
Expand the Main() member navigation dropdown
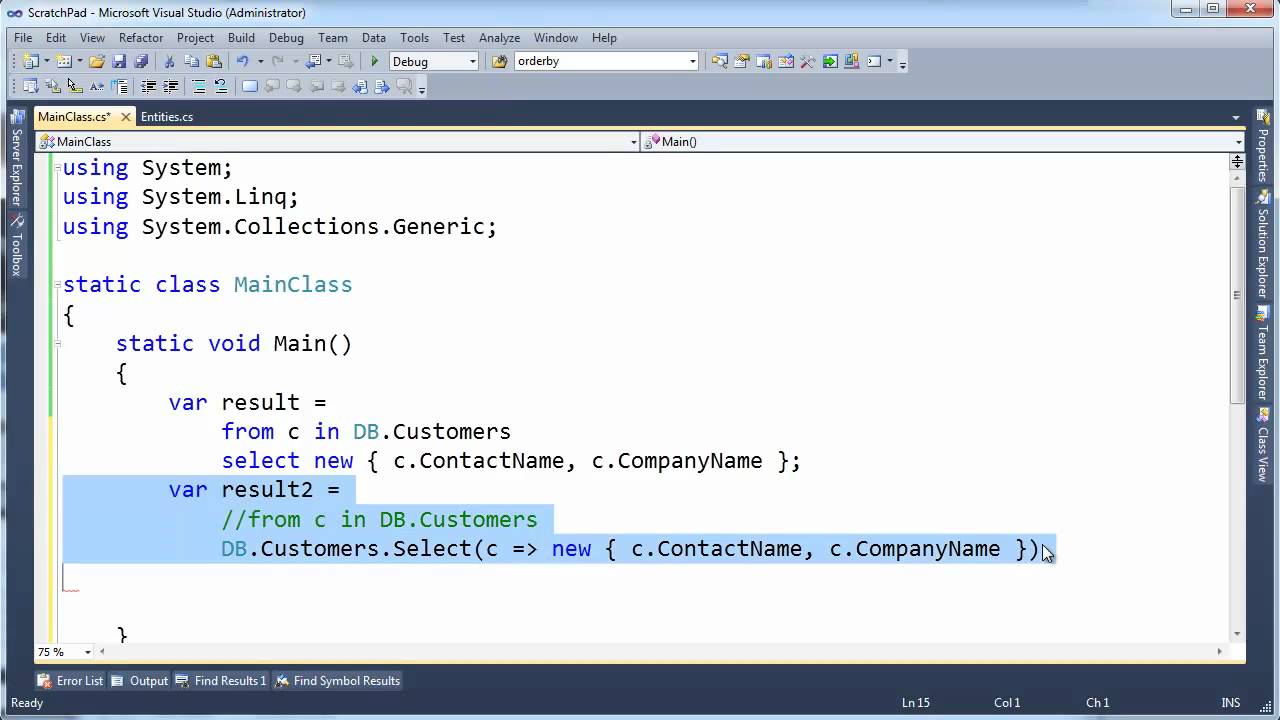pyautogui.click(x=1238, y=142)
